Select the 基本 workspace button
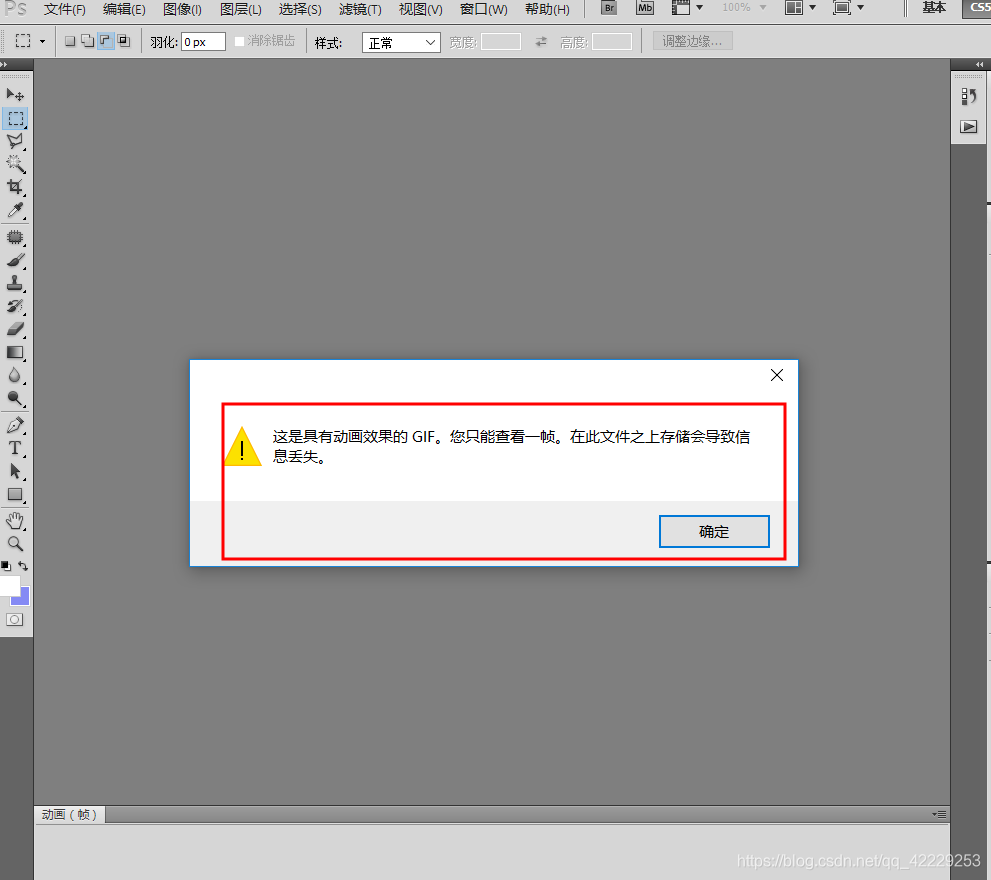The height and width of the screenshot is (880, 991). (933, 8)
